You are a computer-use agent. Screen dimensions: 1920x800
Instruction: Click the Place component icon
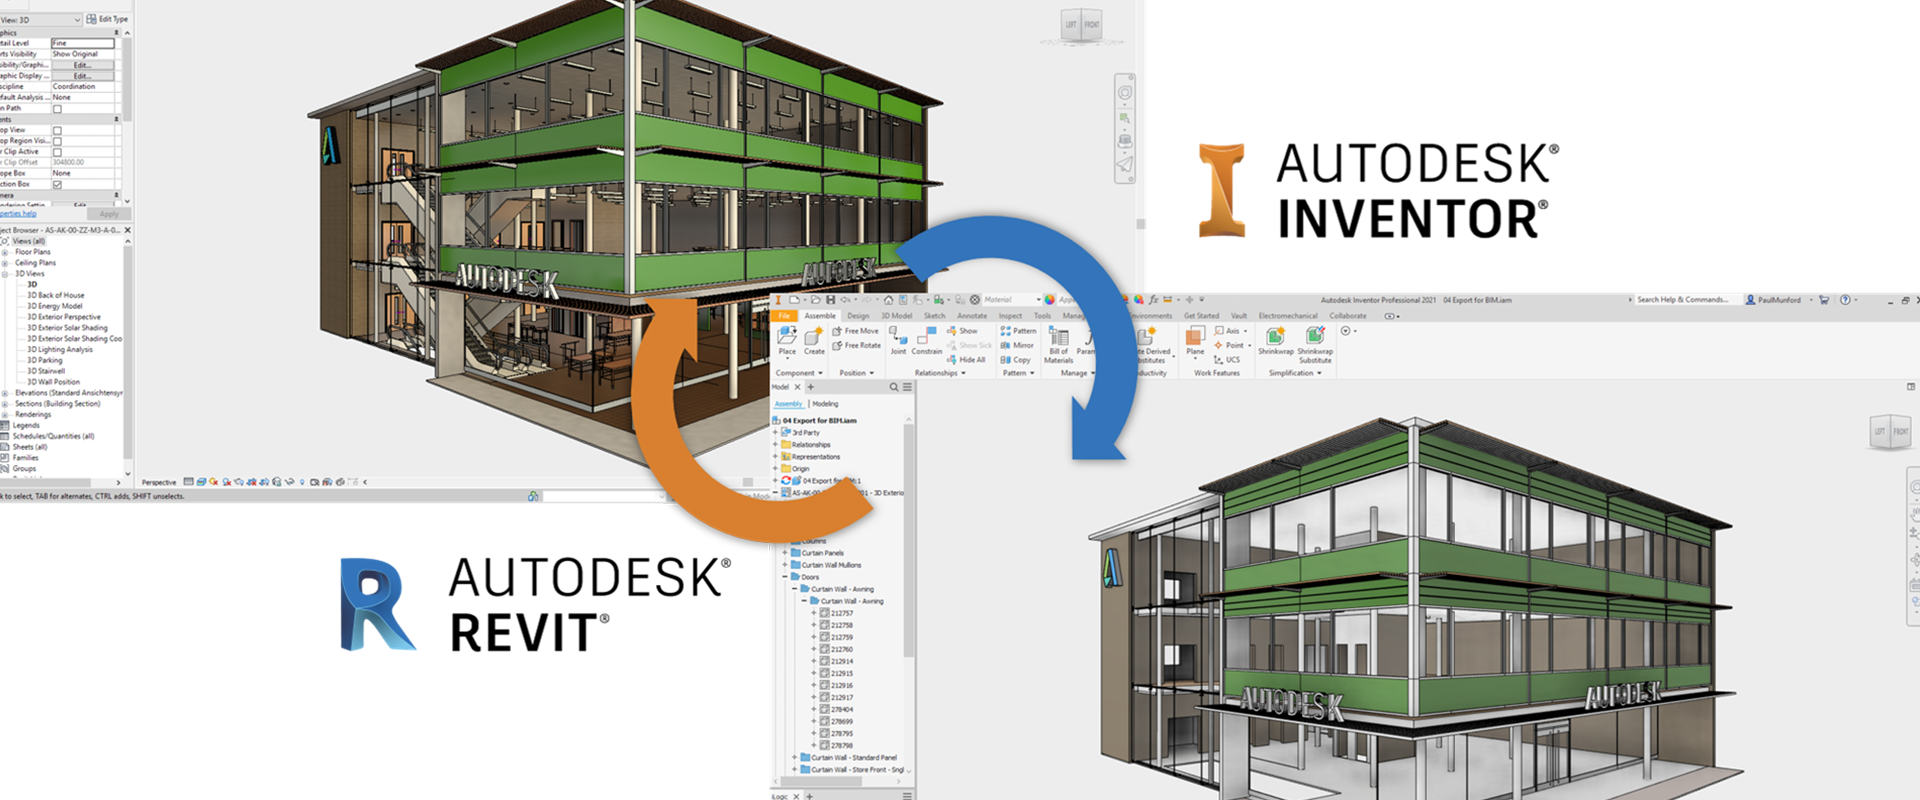(x=787, y=338)
